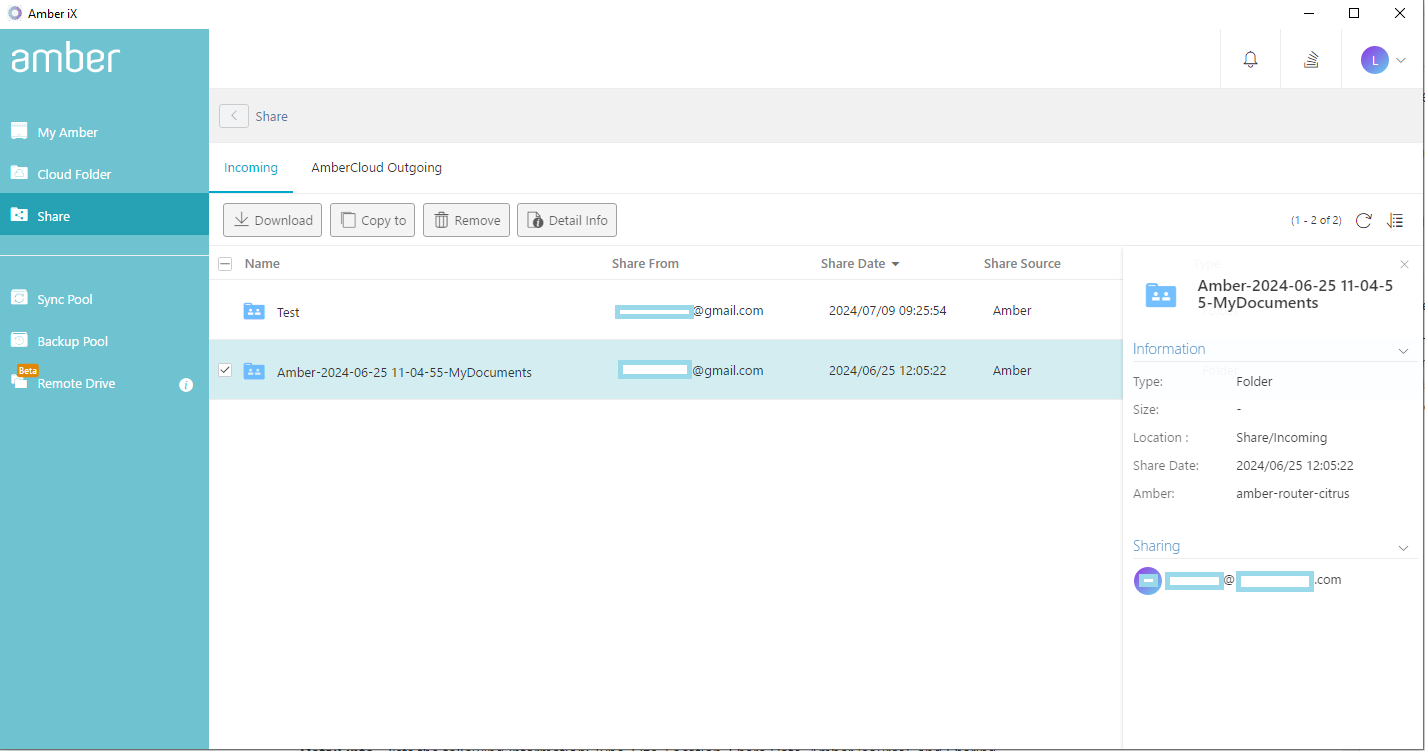1425x751 pixels.
Task: Open the user avatar L menu
Action: tap(1383, 60)
